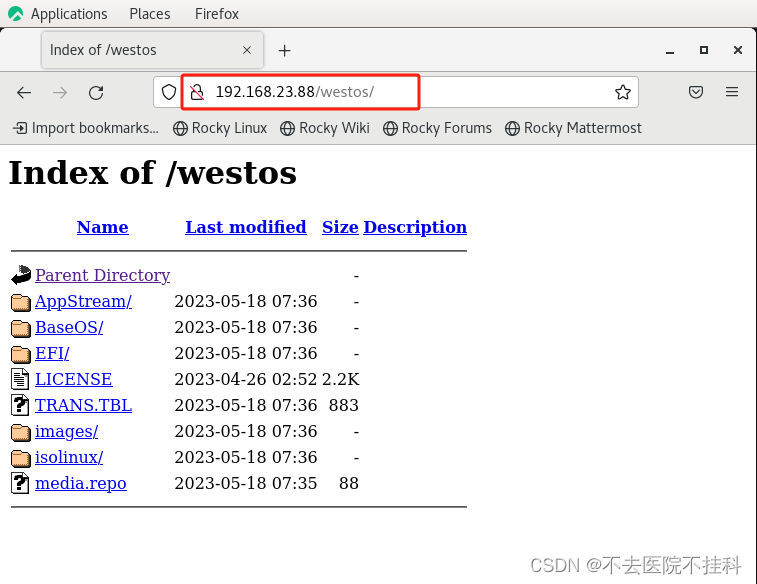Open the Rocky Forums bookmark
This screenshot has width=757, height=584.
(x=437, y=128)
